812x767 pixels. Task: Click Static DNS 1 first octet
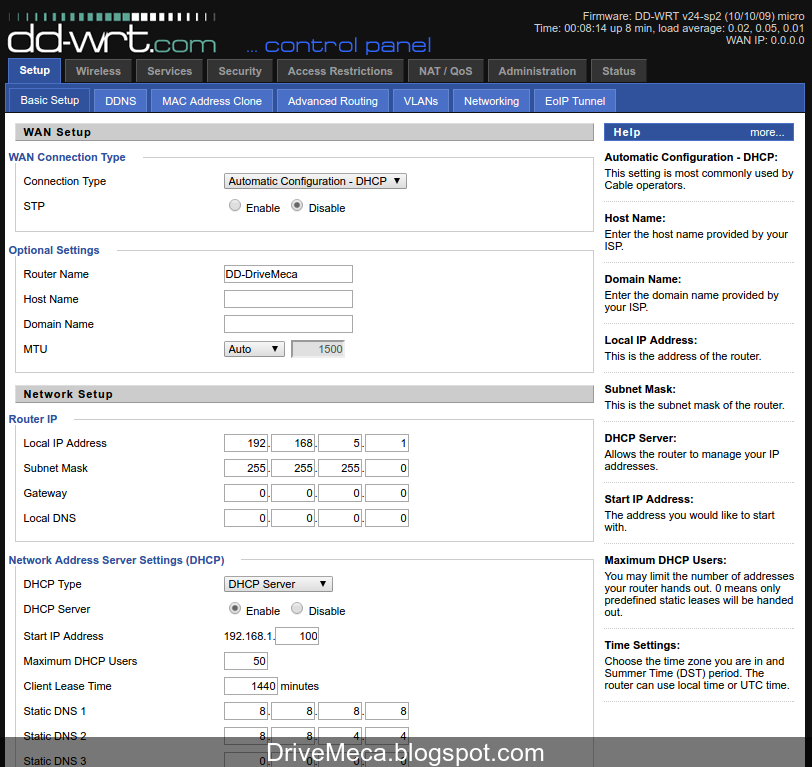(246, 711)
